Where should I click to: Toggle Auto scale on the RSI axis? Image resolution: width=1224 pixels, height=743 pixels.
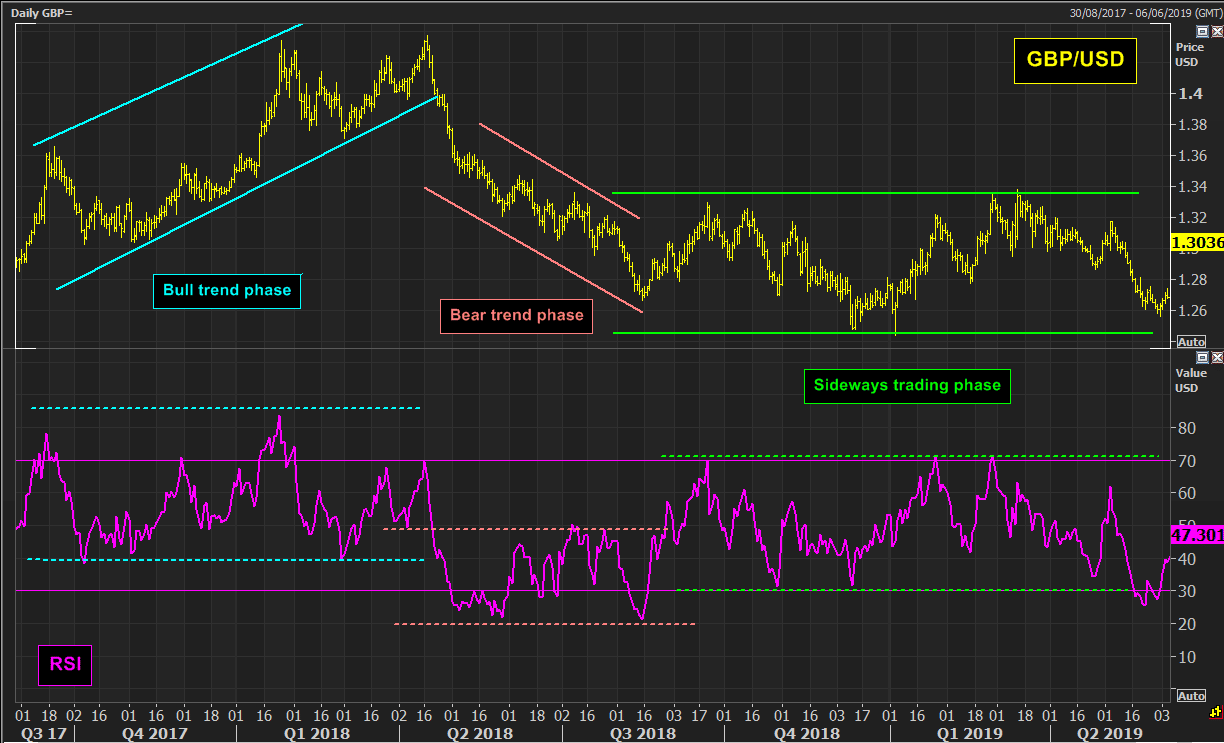pos(1191,696)
